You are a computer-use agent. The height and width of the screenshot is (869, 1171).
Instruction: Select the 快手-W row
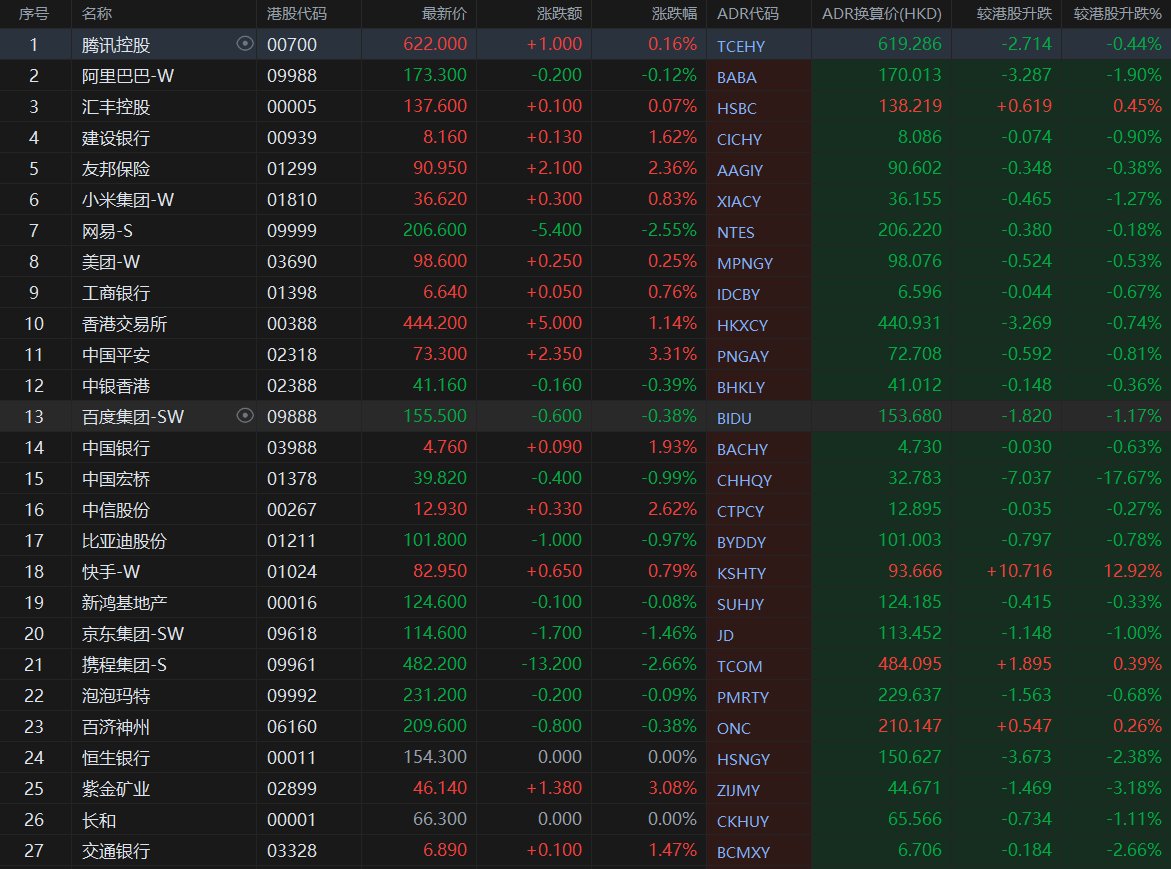(x=111, y=572)
